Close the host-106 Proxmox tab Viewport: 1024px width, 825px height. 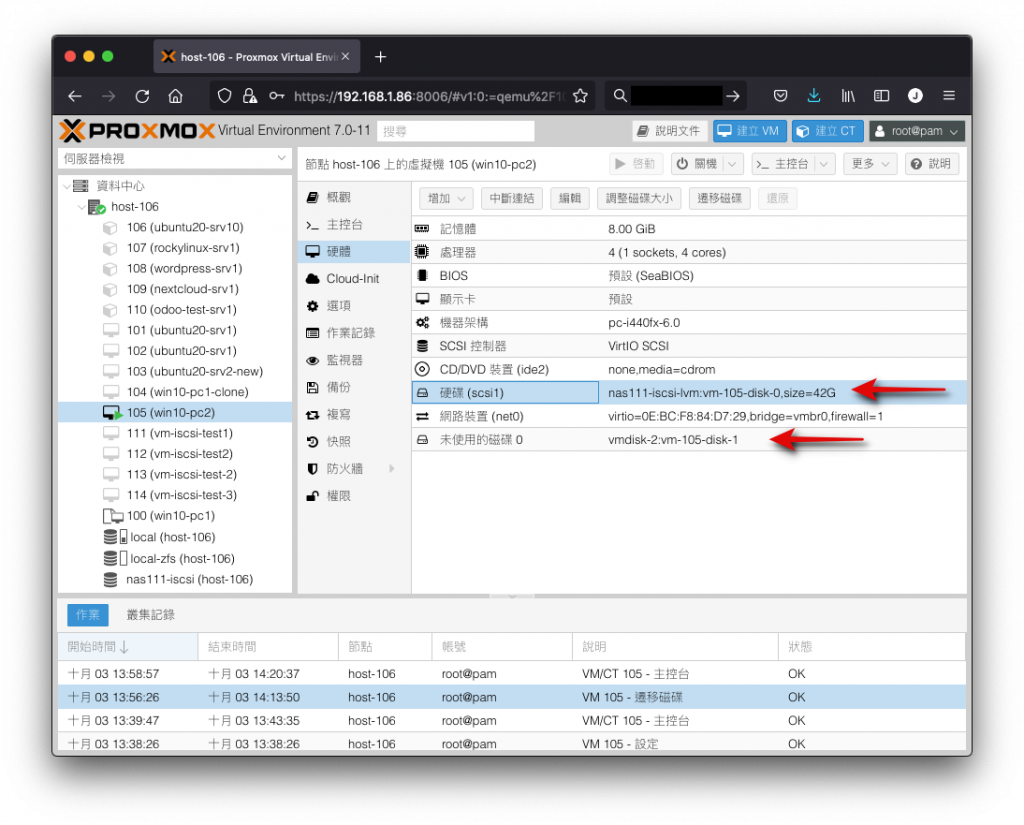coord(345,57)
